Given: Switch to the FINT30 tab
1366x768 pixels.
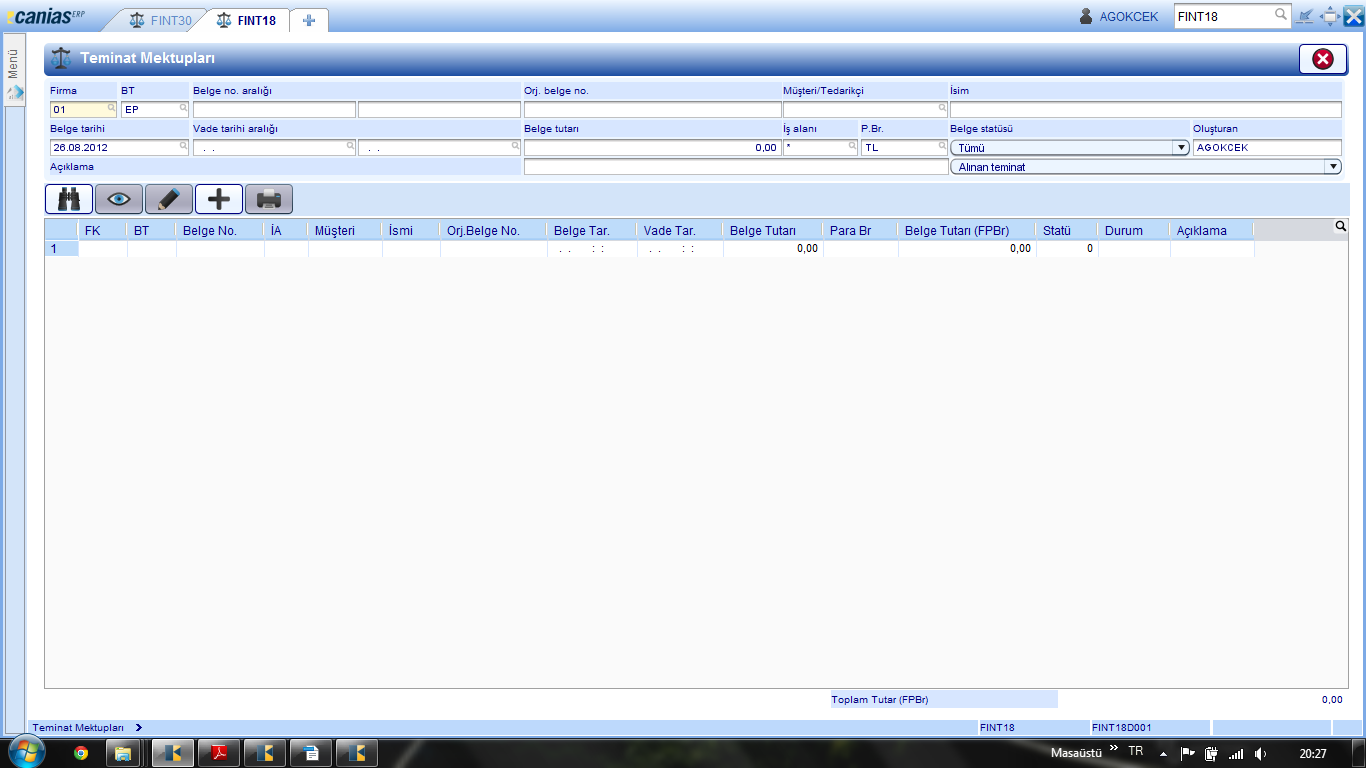Looking at the screenshot, I should coord(160,19).
